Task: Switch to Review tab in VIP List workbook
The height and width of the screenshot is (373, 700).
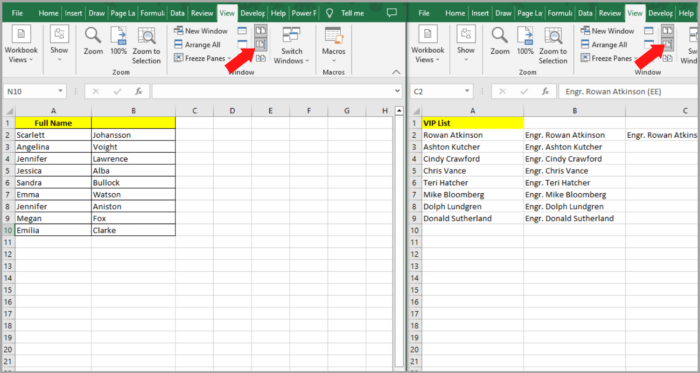Action: click(x=610, y=13)
